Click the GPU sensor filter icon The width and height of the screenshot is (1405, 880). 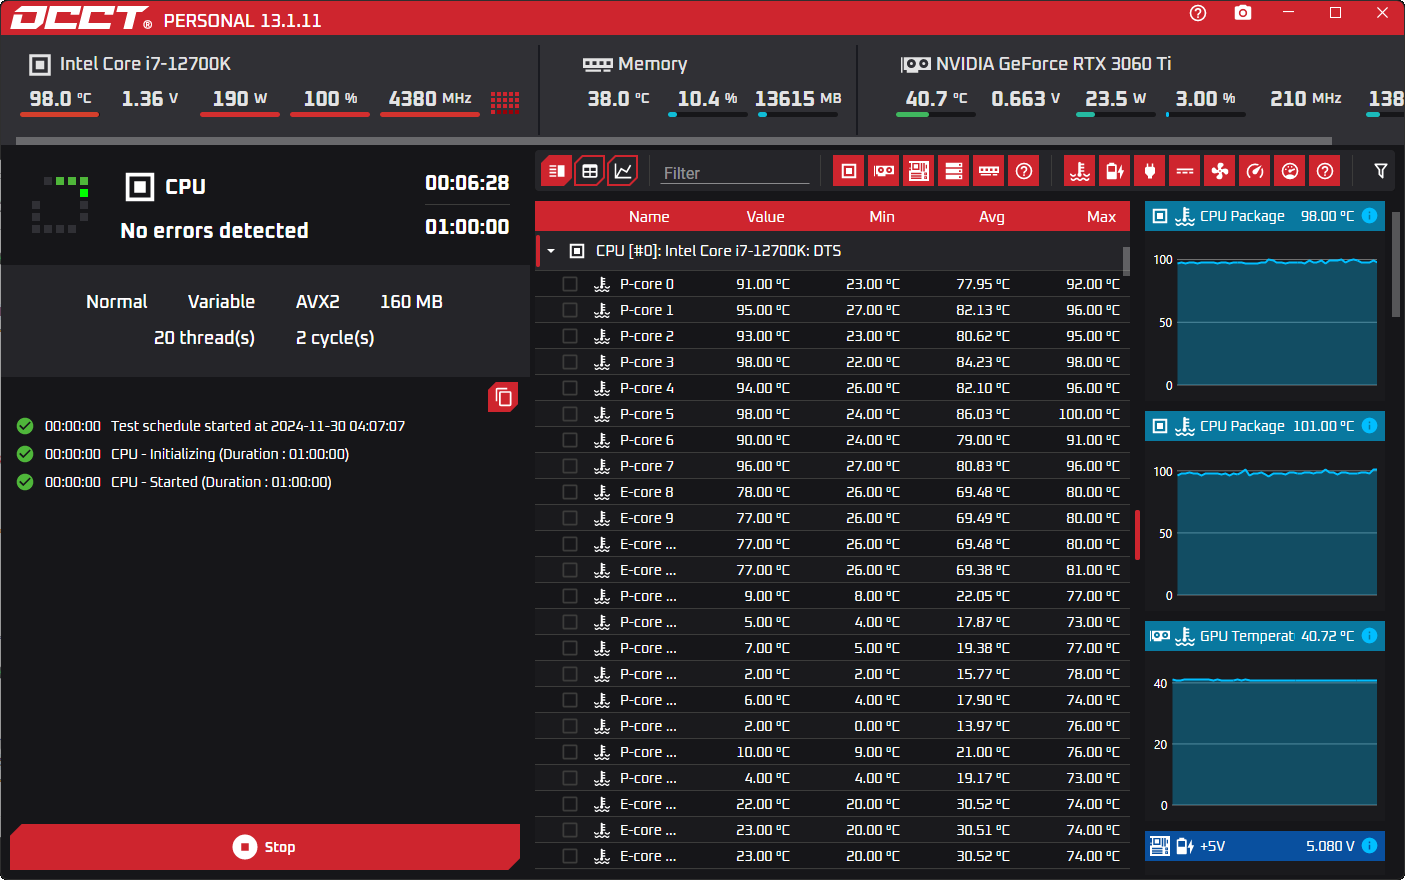[884, 171]
